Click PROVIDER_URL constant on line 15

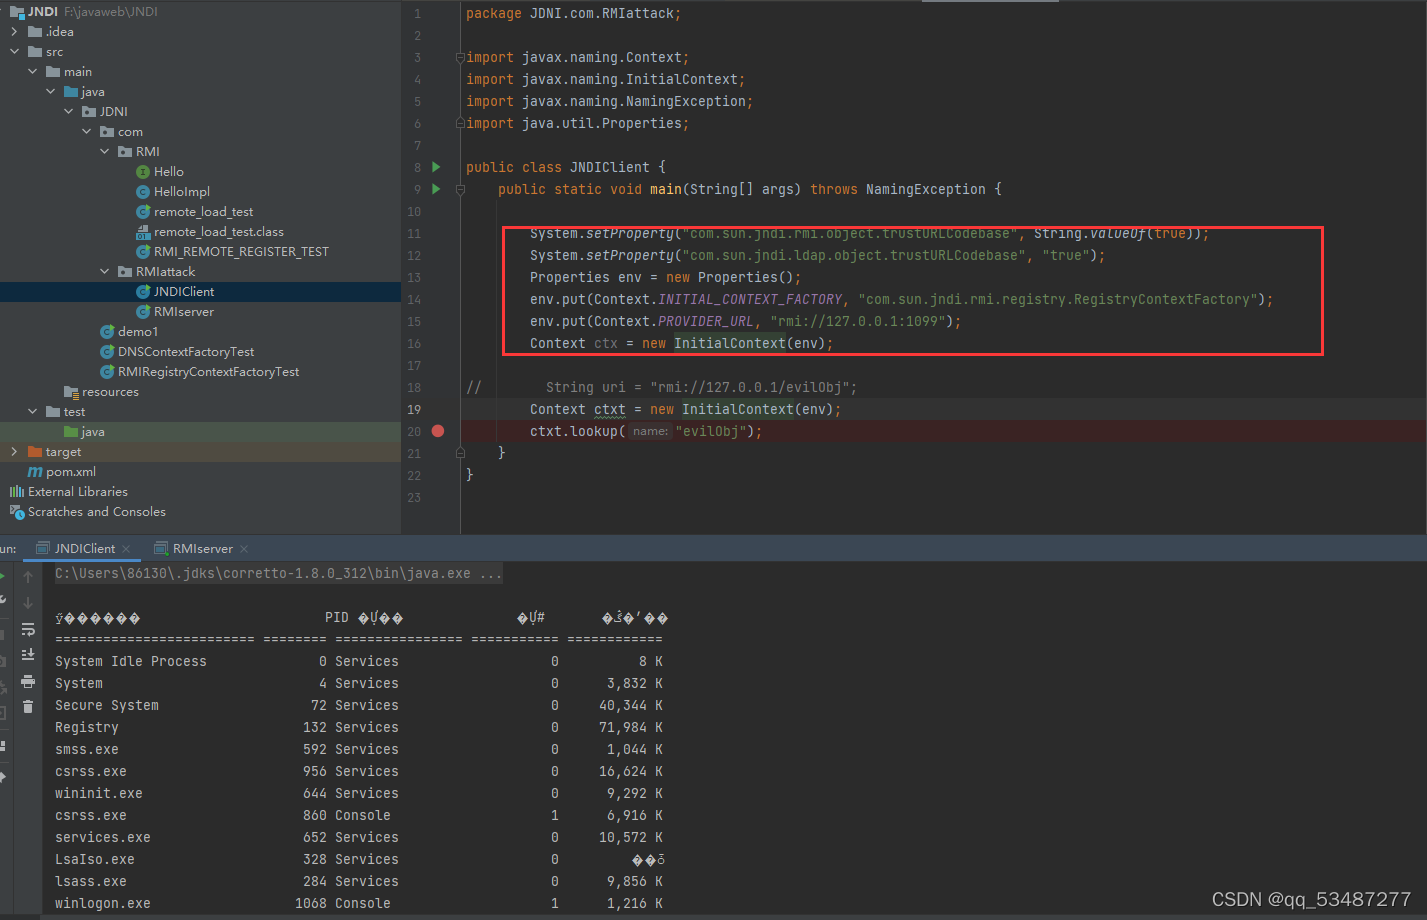[x=704, y=321]
